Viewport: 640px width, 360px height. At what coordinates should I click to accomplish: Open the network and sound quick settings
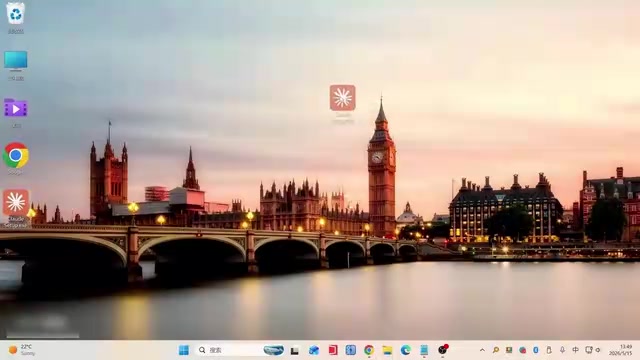[x=593, y=350]
